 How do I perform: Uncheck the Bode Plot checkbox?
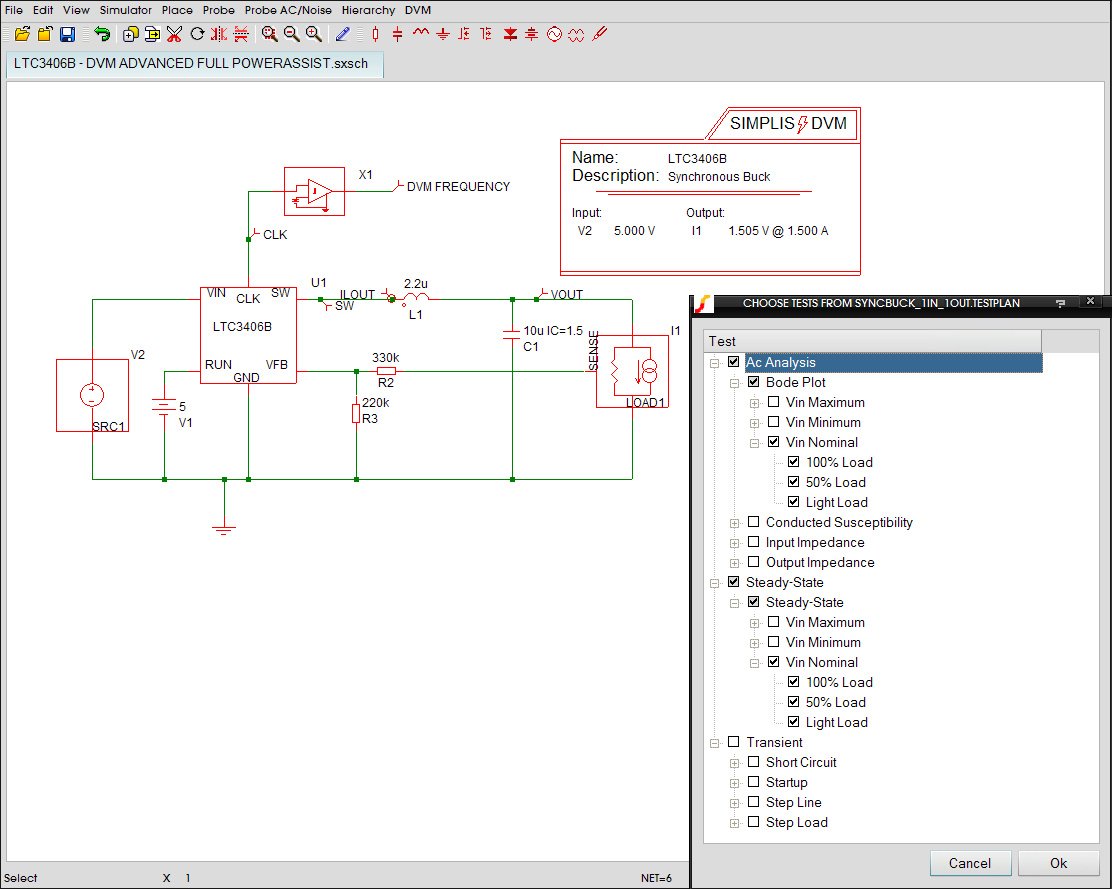(754, 382)
